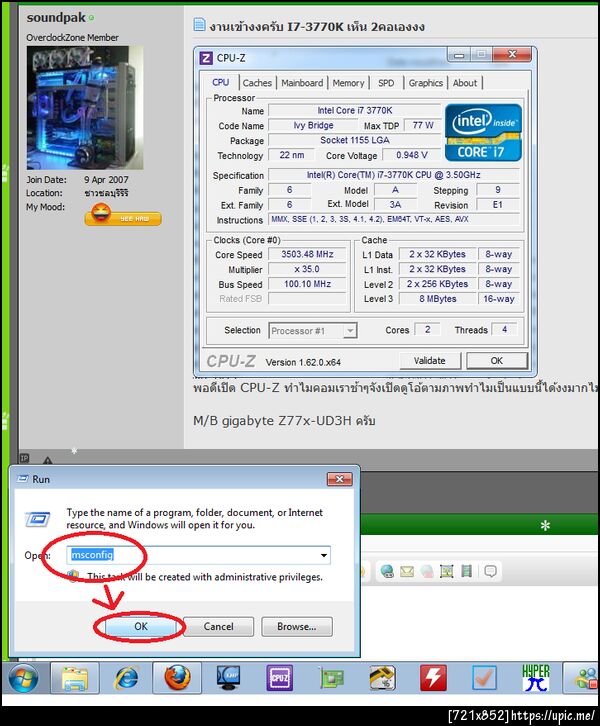
Task: Click the email envelope icon in editor toolbar
Action: 407,571
